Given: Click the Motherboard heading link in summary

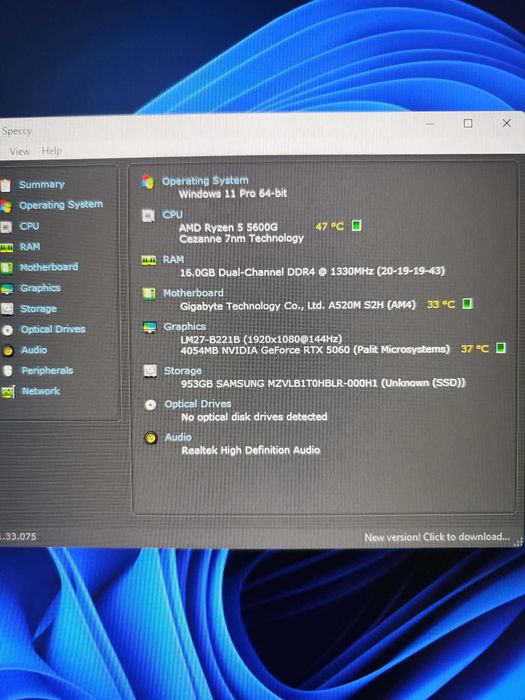Looking at the screenshot, I should click(193, 293).
